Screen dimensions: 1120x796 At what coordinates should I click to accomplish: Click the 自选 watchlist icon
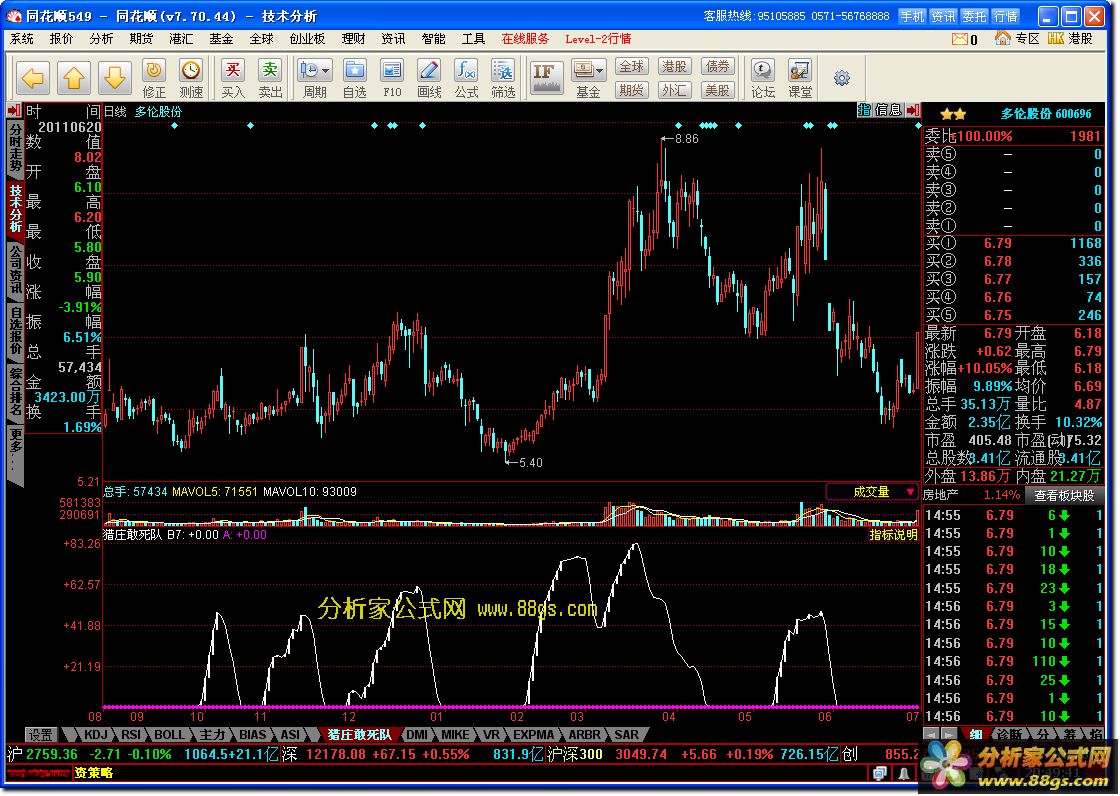[354, 79]
